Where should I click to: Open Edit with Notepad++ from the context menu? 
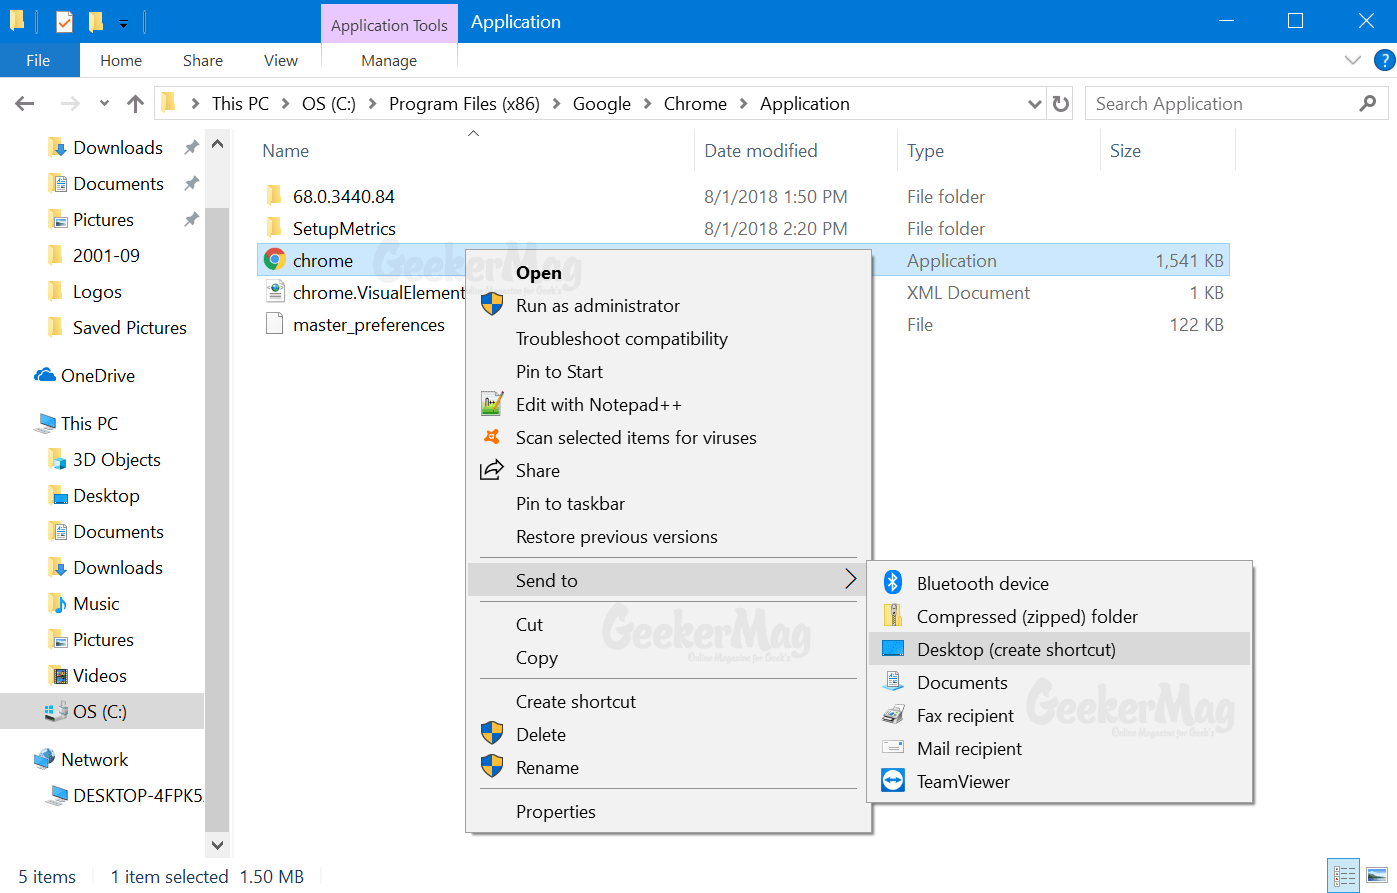pos(601,404)
